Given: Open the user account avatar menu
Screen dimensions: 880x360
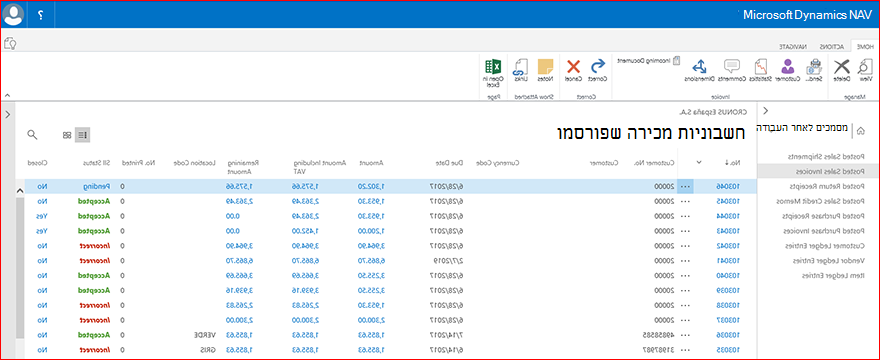Looking at the screenshot, I should (x=13, y=14).
